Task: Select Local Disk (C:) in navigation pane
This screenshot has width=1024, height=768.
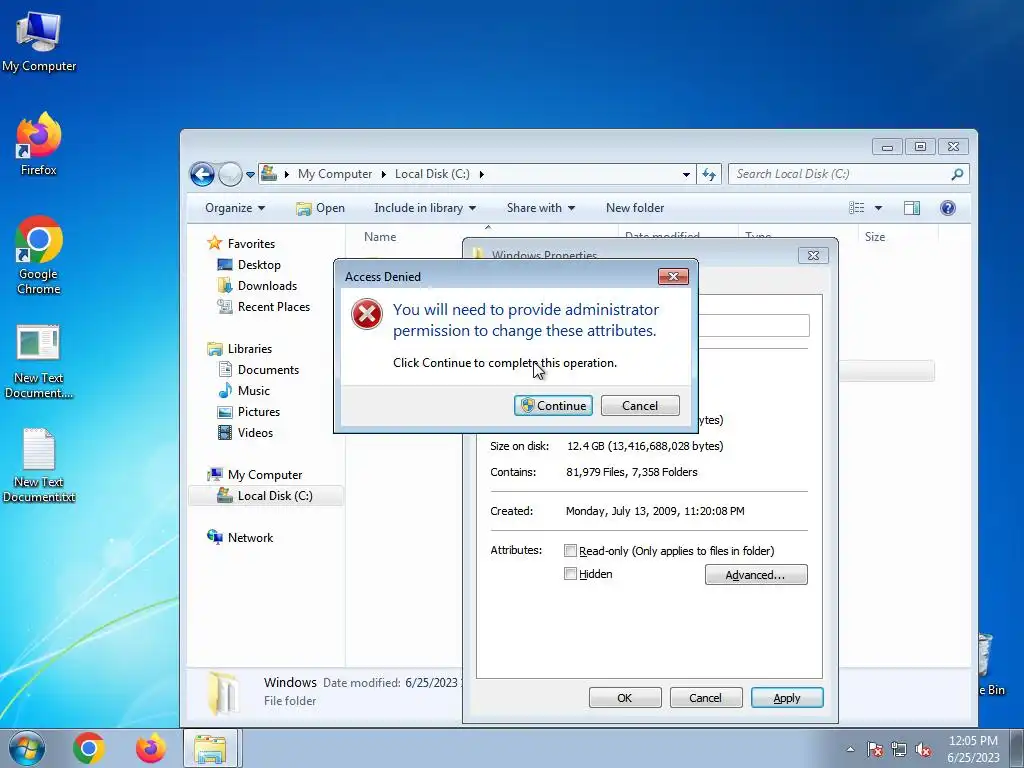Action: coord(265,496)
